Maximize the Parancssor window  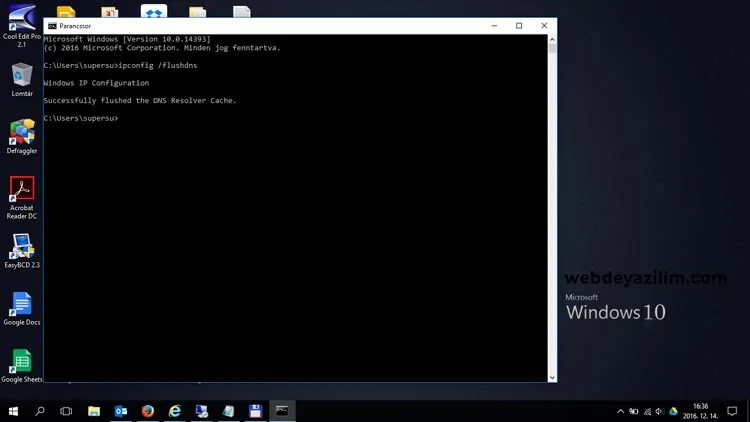coord(519,26)
